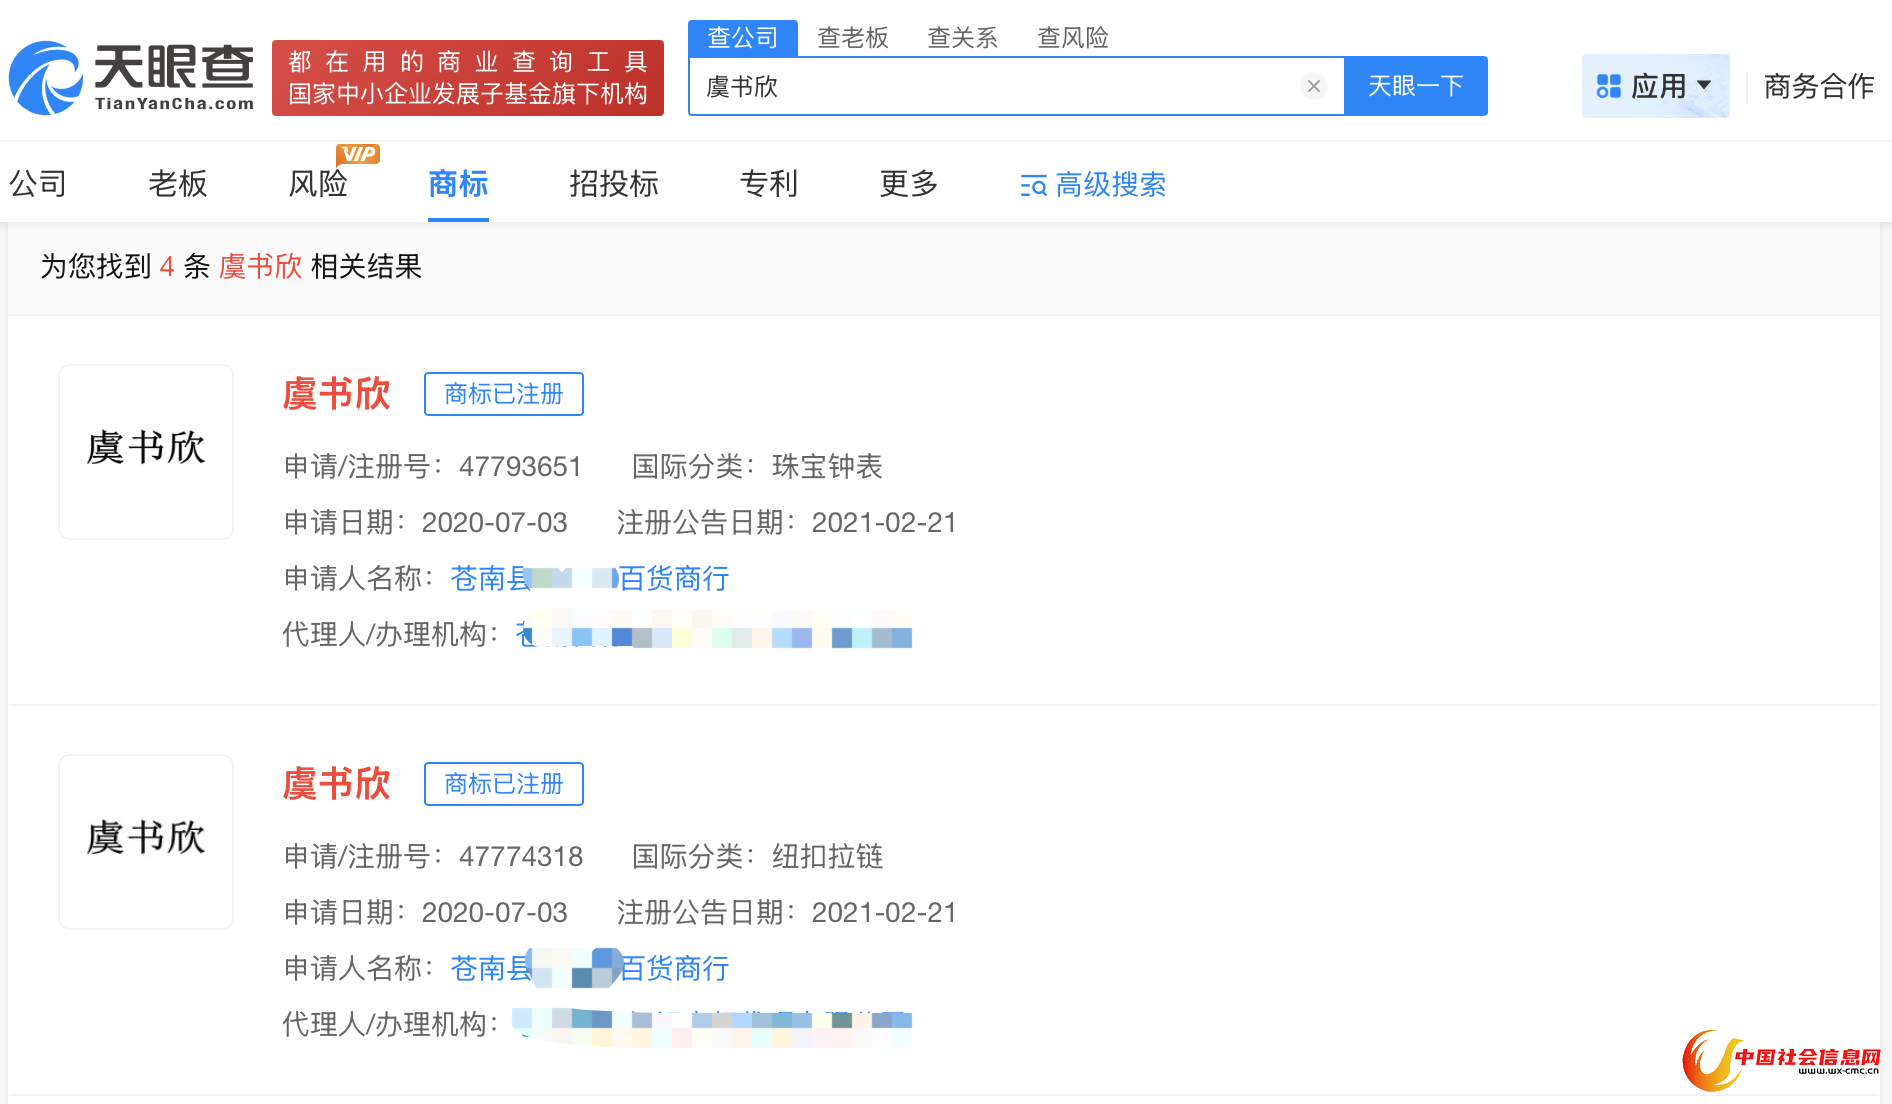The image size is (1892, 1104).
Task: Select the 专利 category tab
Action: point(768,184)
